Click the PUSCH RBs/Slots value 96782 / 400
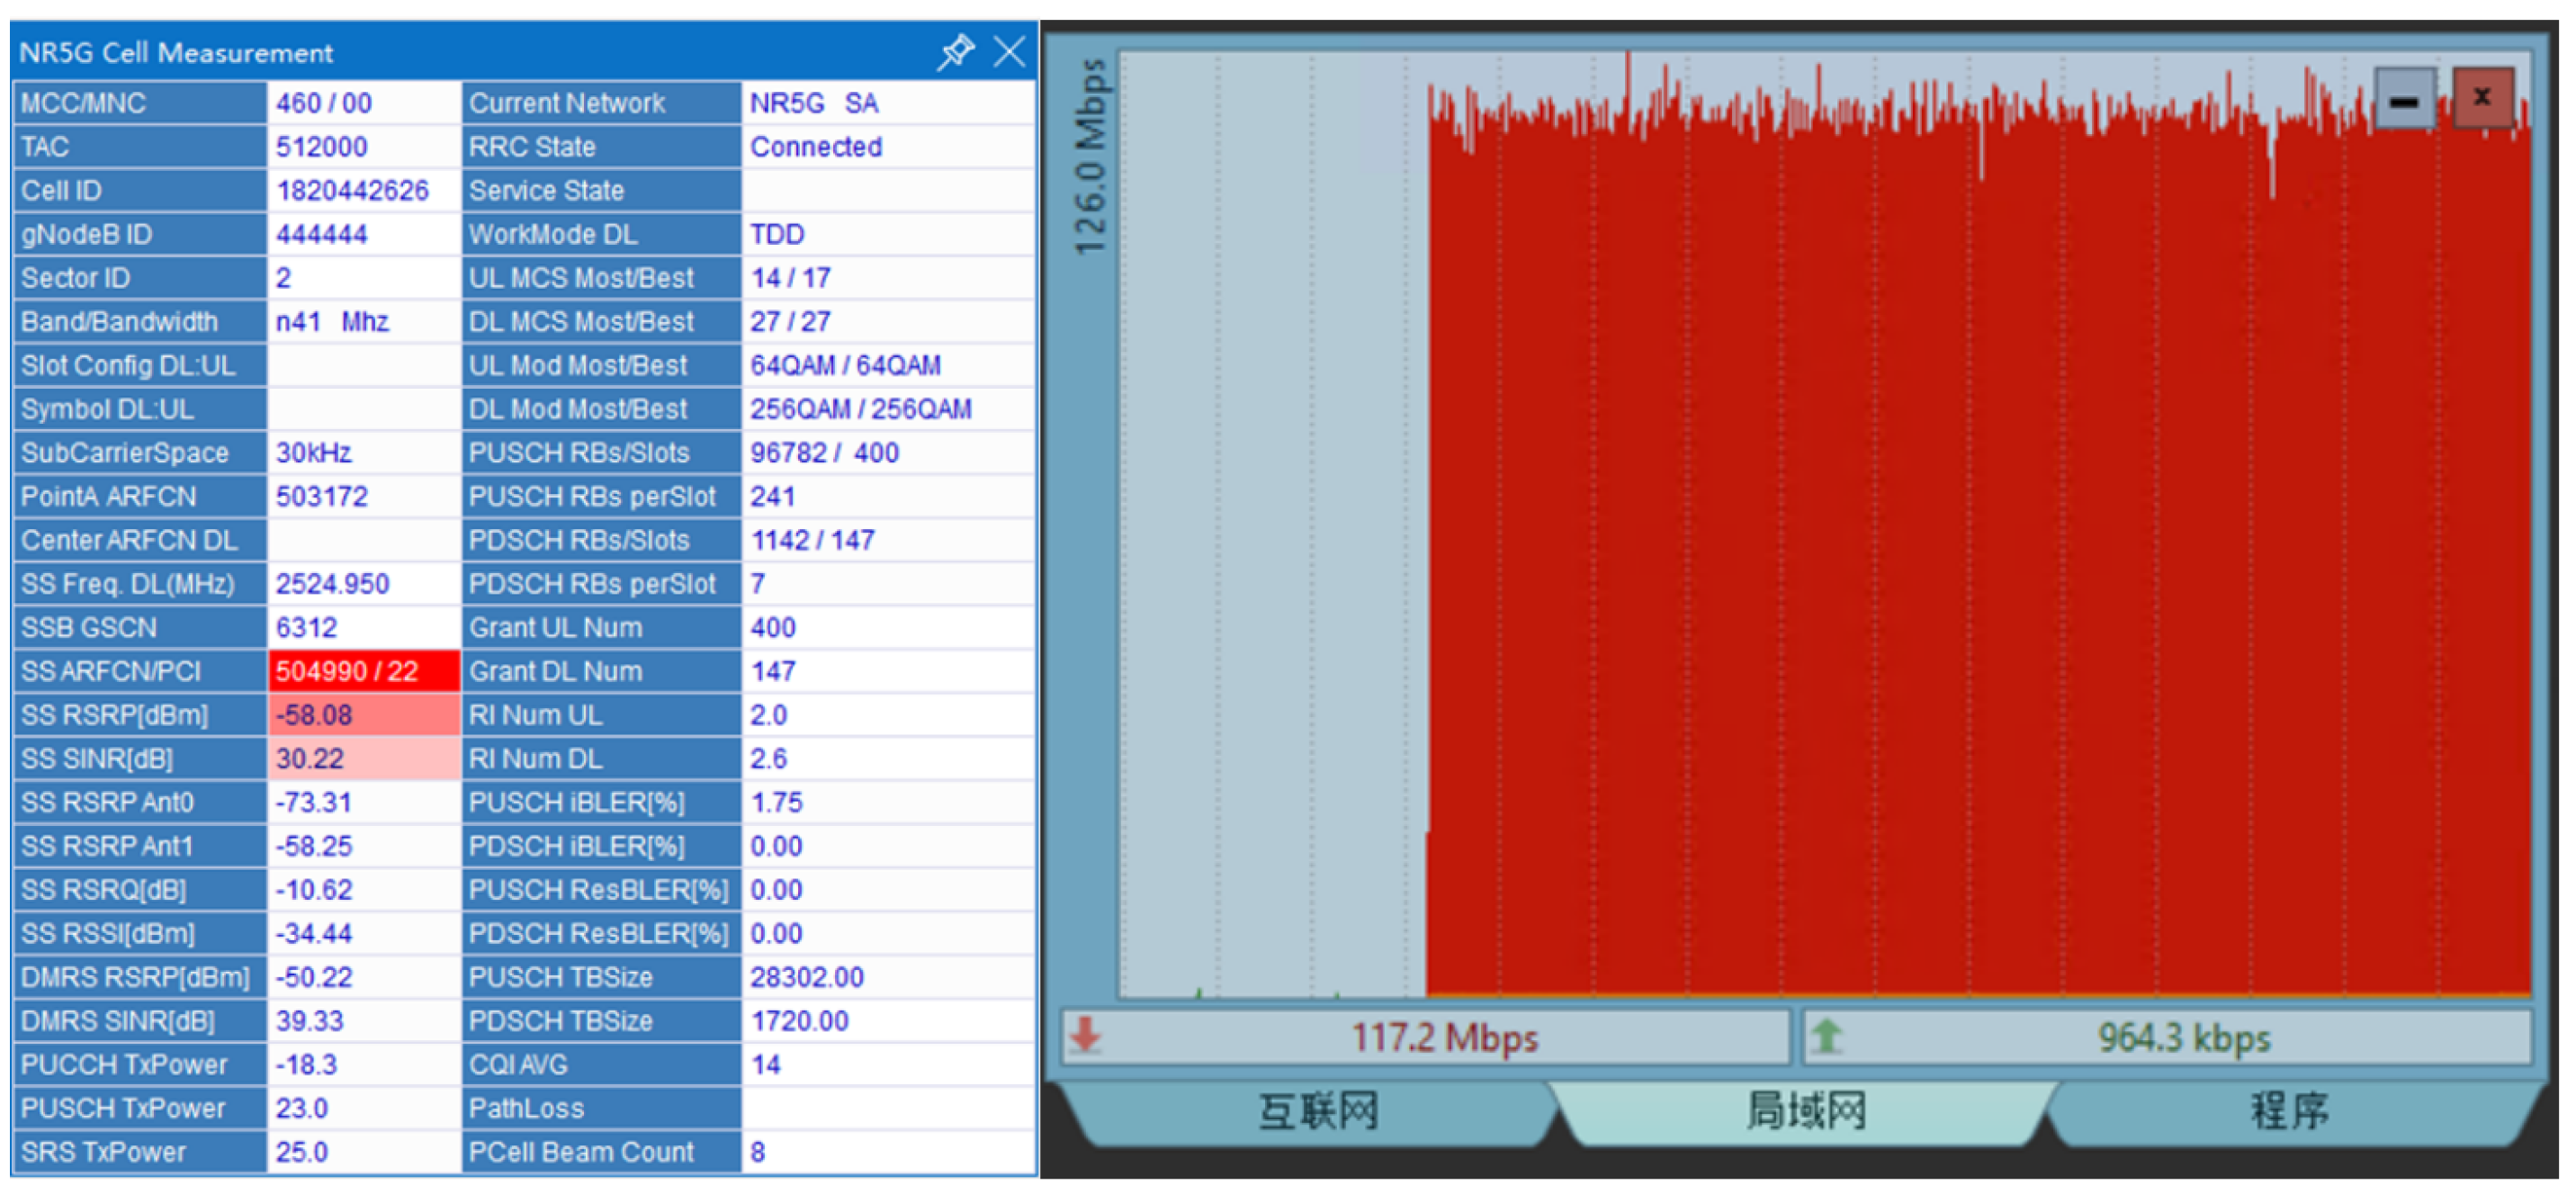 coord(824,453)
